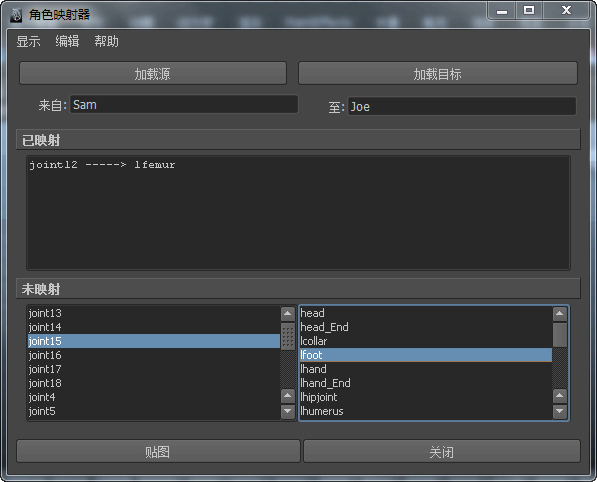
Task: Click the 来自 field containing Sam
Action: (184, 105)
